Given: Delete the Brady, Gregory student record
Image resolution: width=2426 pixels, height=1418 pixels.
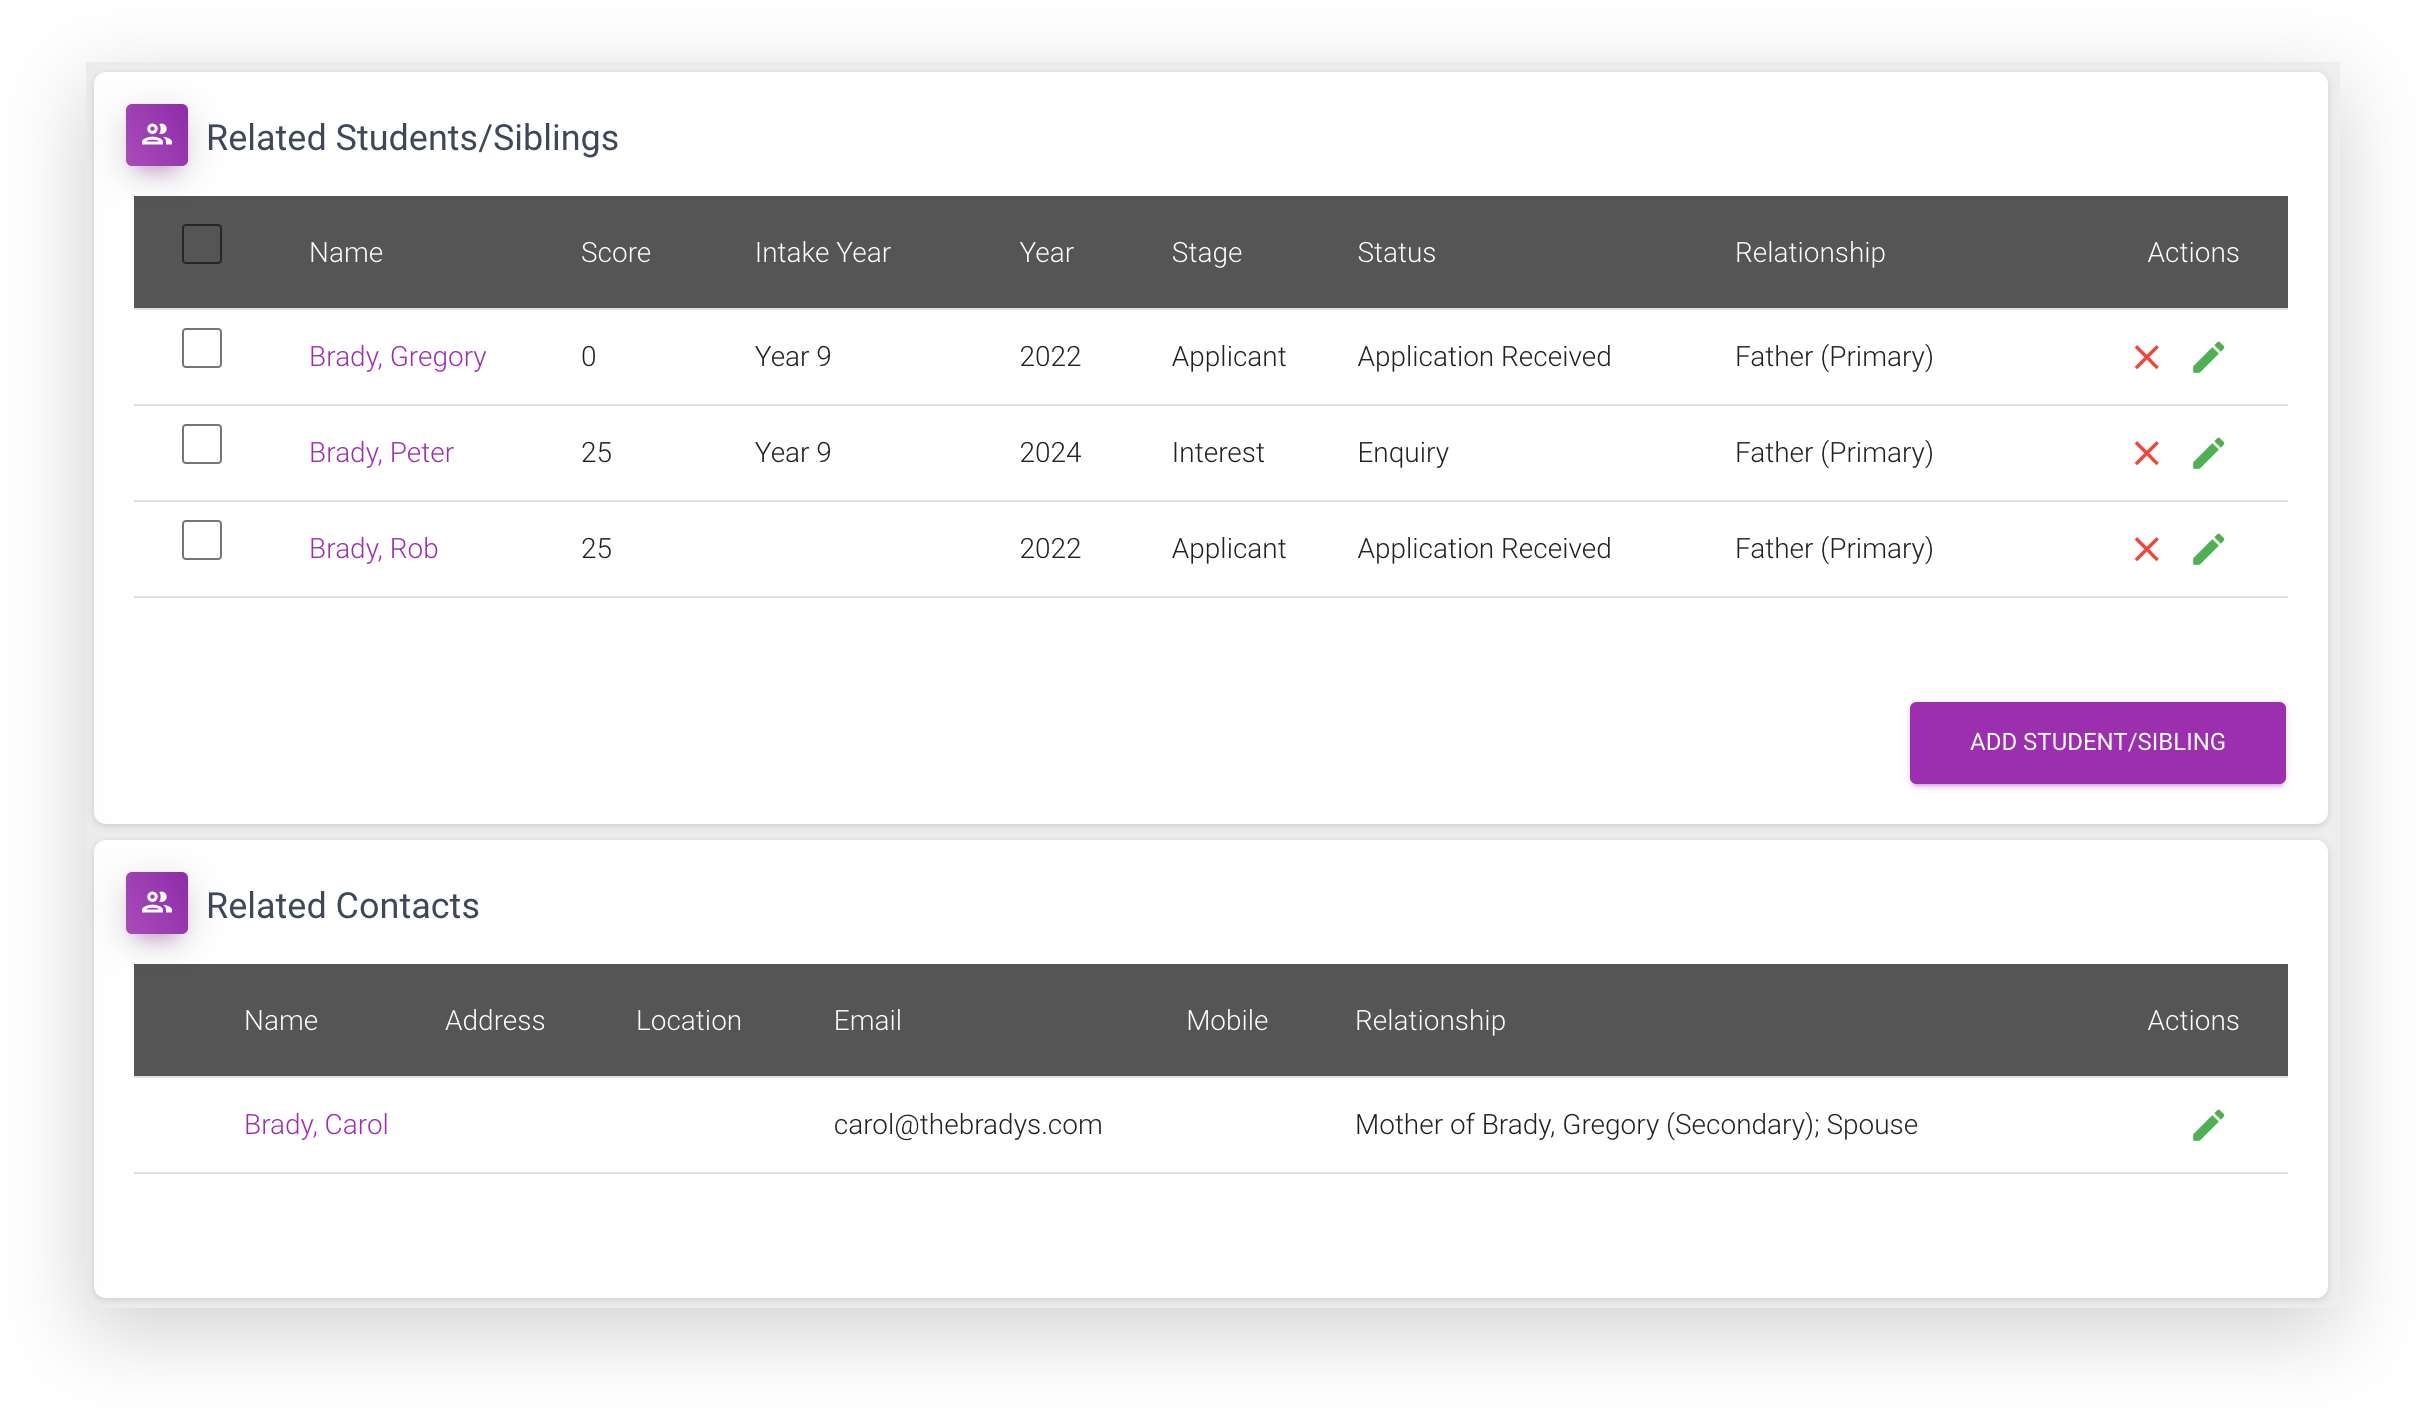Looking at the screenshot, I should coord(2147,357).
